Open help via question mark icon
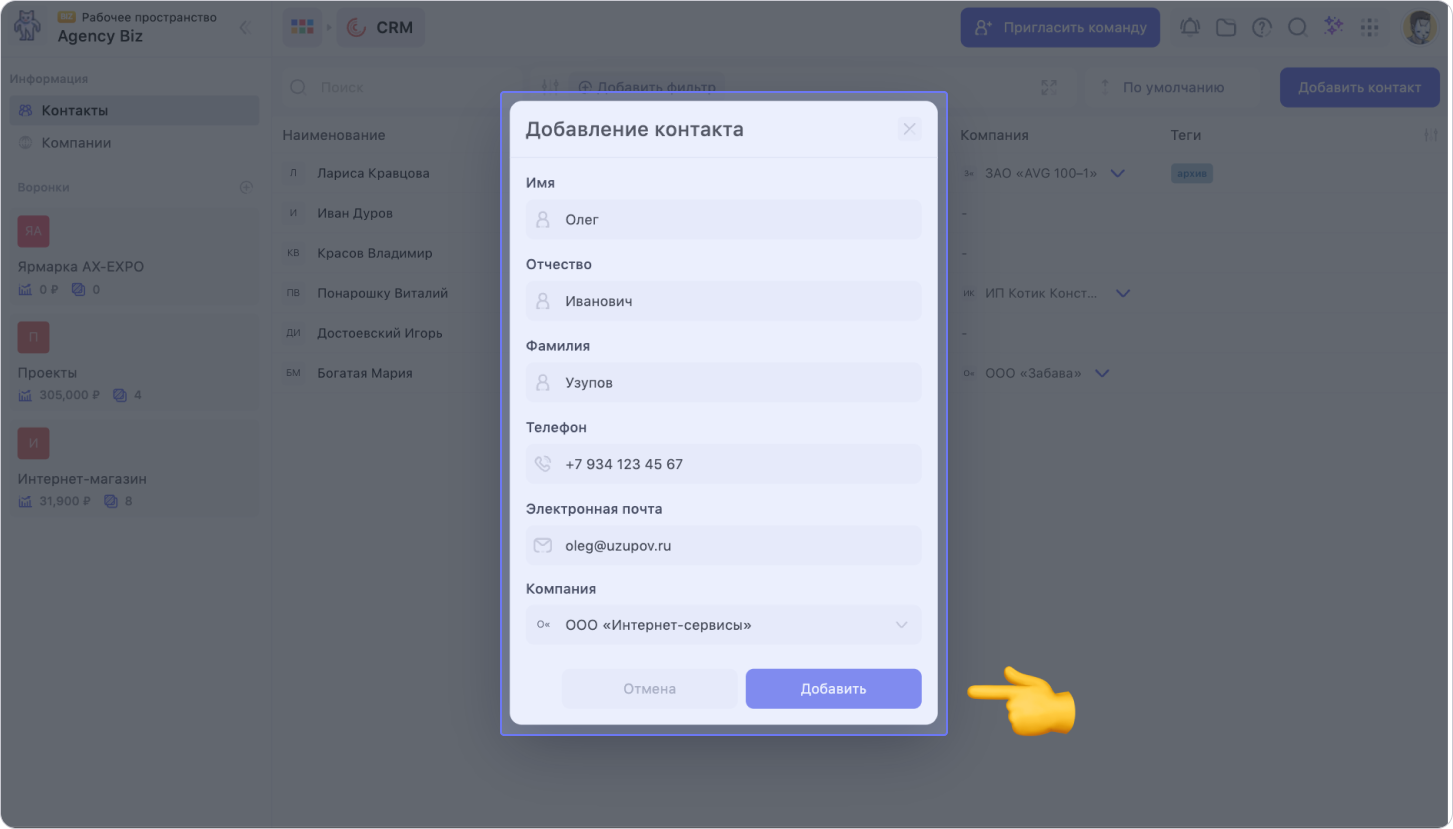Viewport: 1453px width, 829px height. [1262, 27]
